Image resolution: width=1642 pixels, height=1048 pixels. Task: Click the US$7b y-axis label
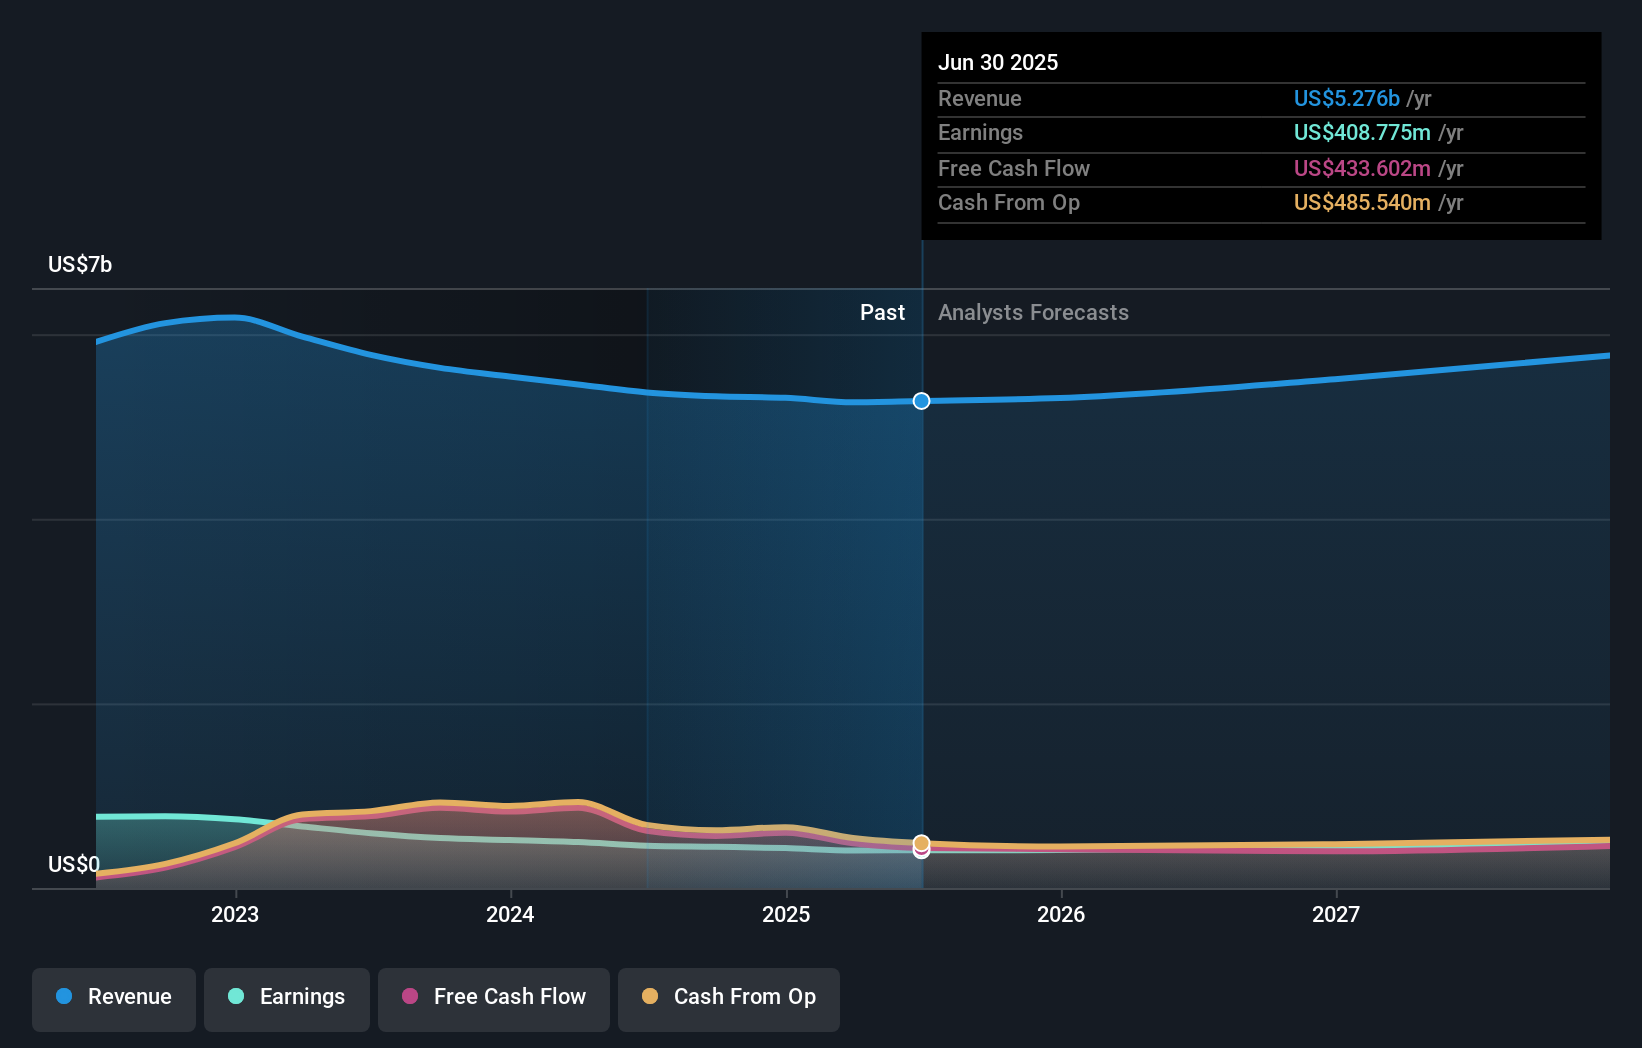point(80,264)
